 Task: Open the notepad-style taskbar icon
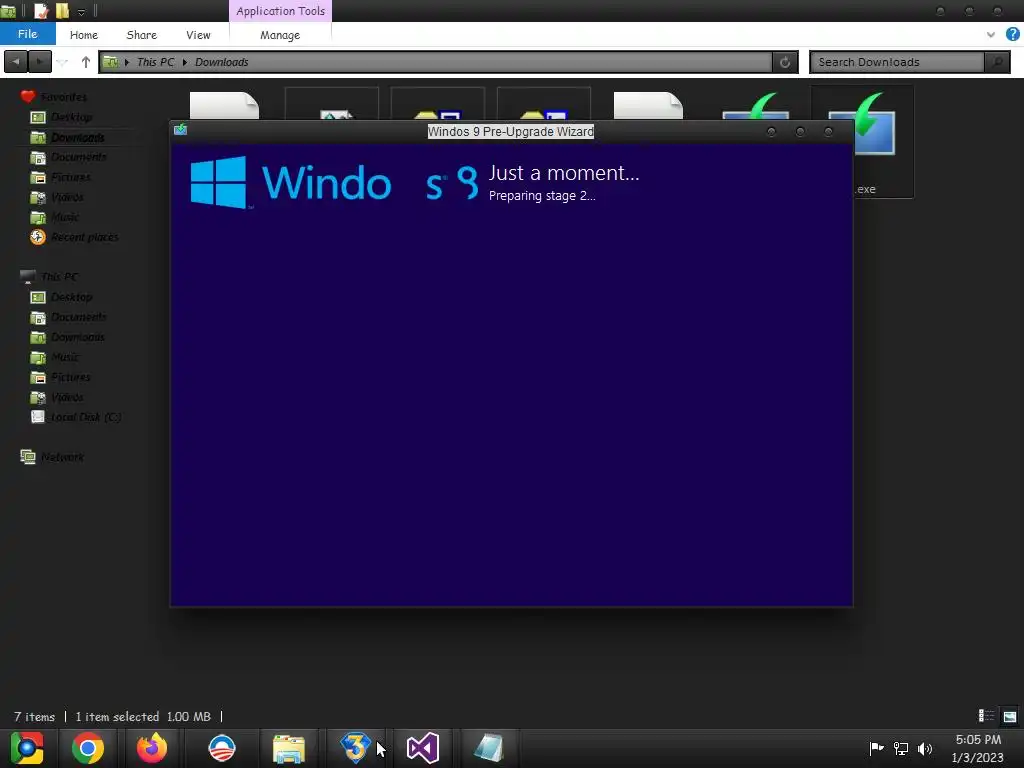[489, 748]
